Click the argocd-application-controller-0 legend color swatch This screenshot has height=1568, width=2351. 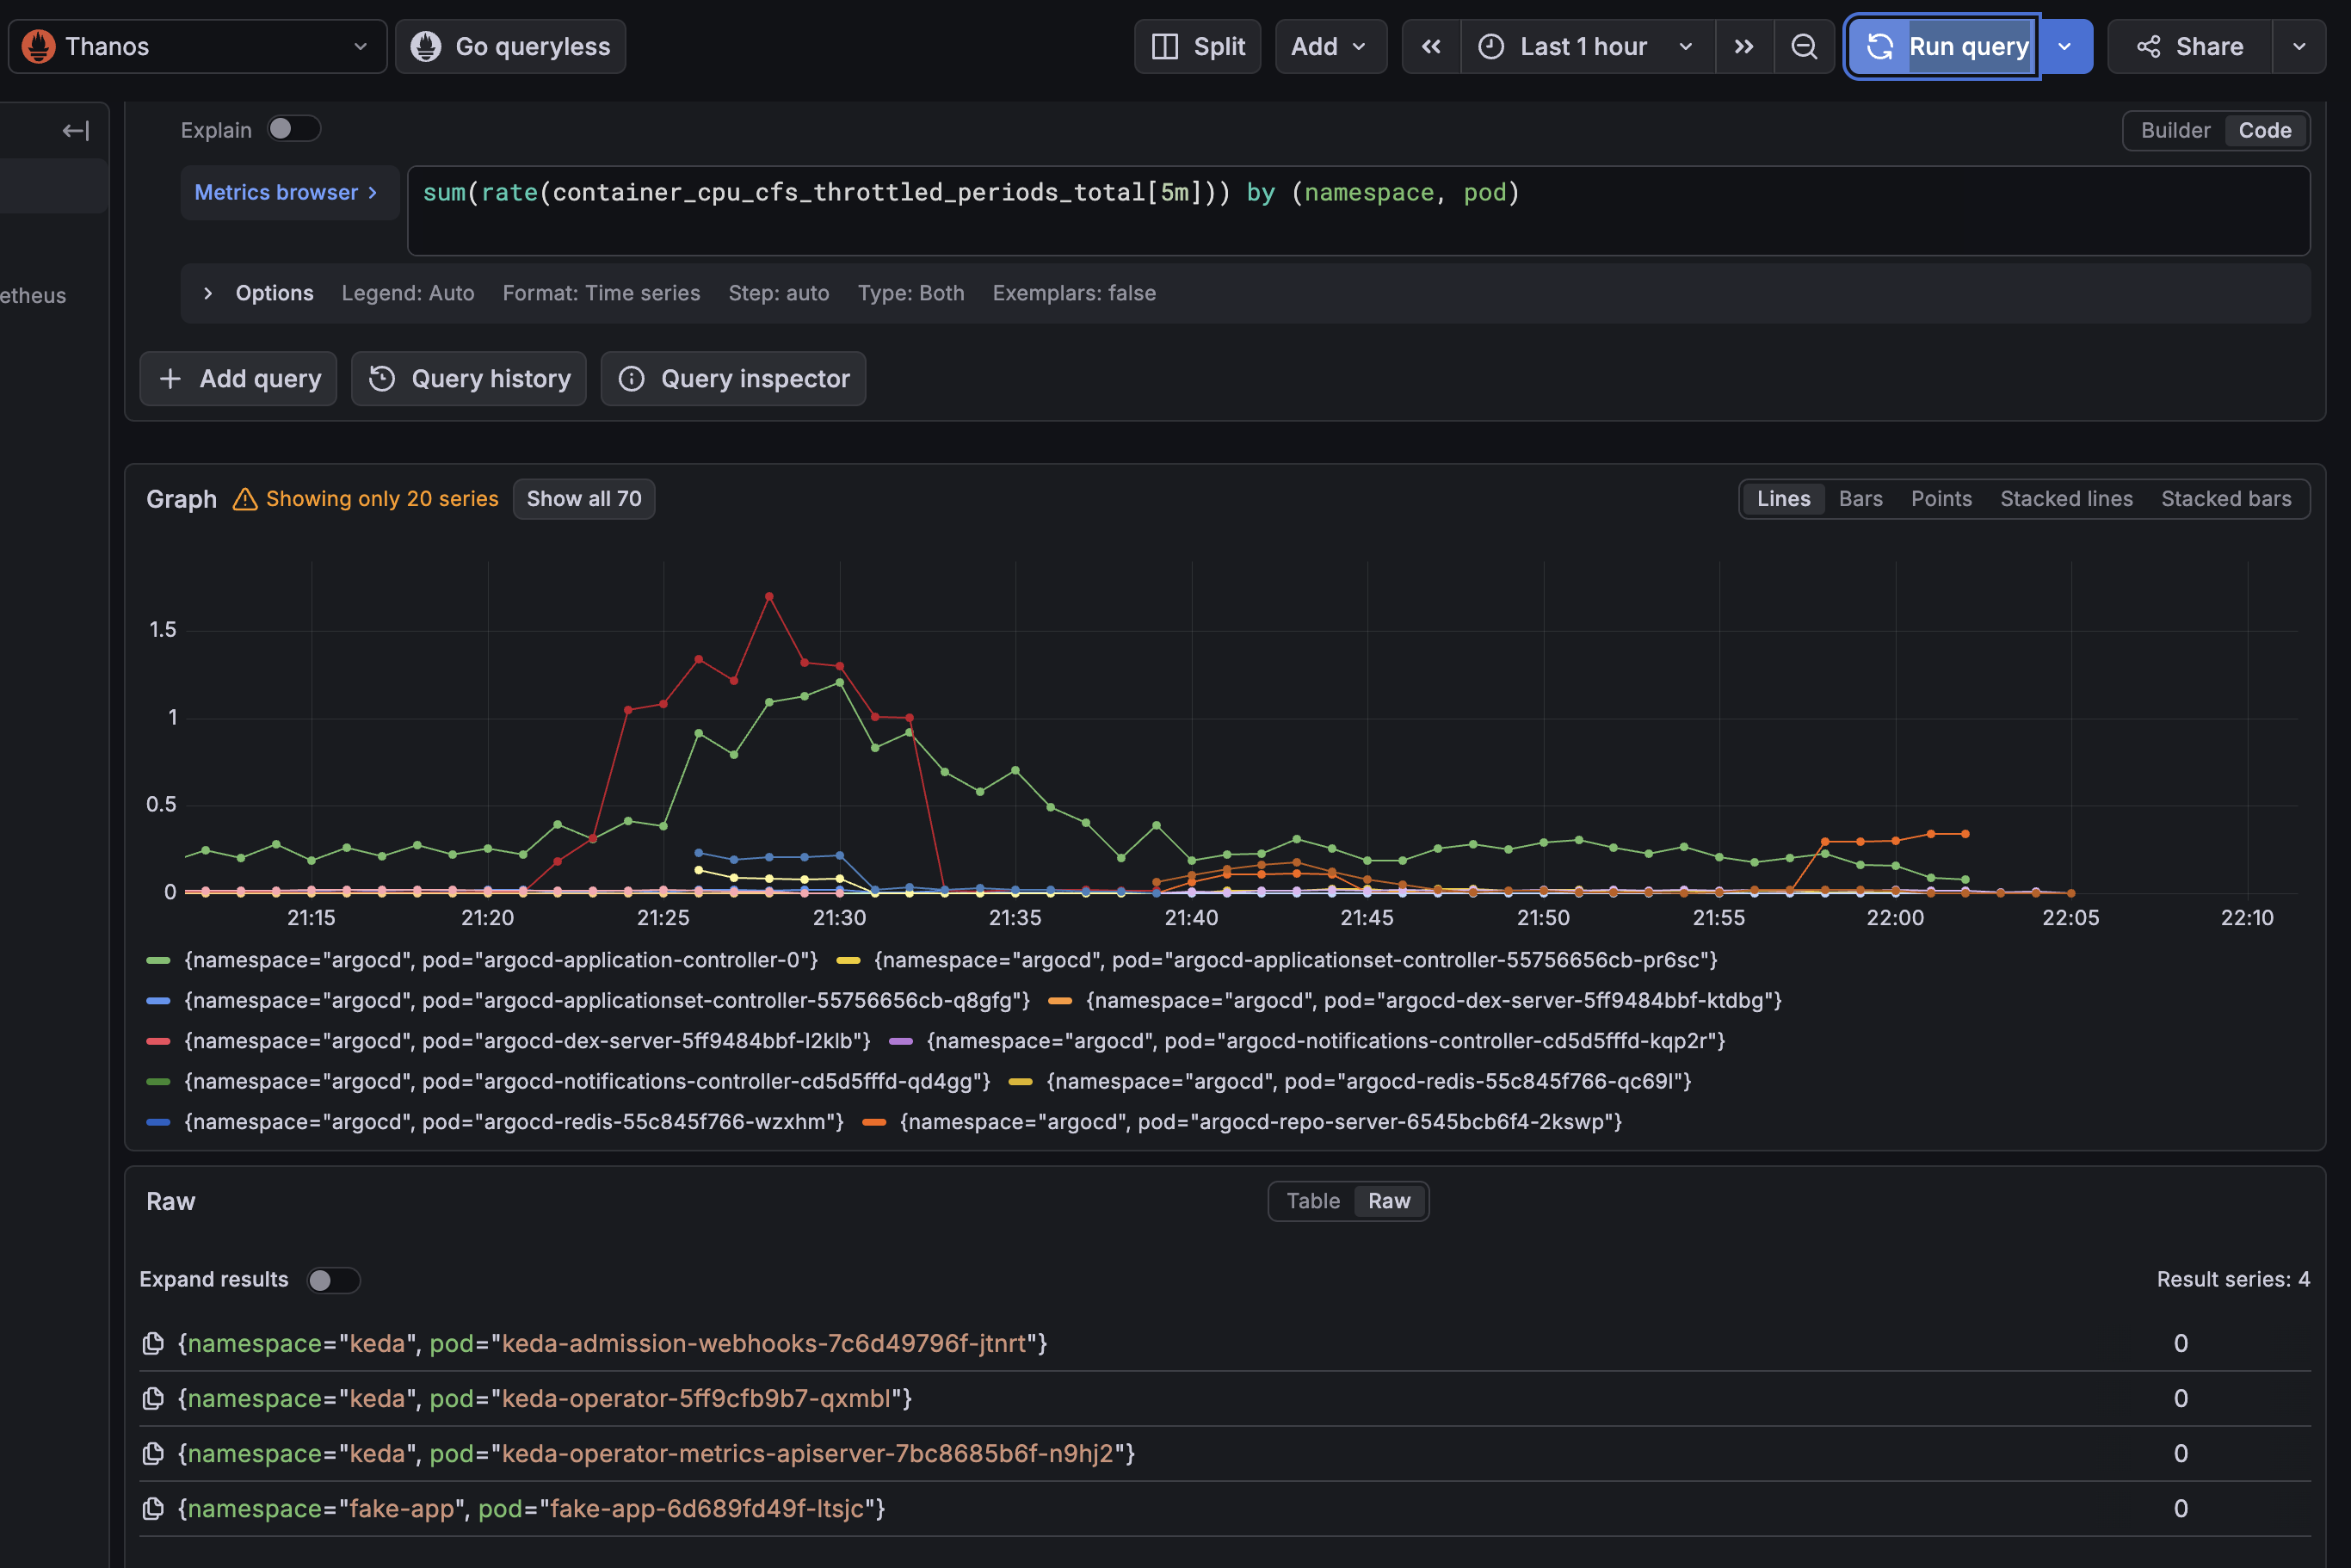coord(158,960)
